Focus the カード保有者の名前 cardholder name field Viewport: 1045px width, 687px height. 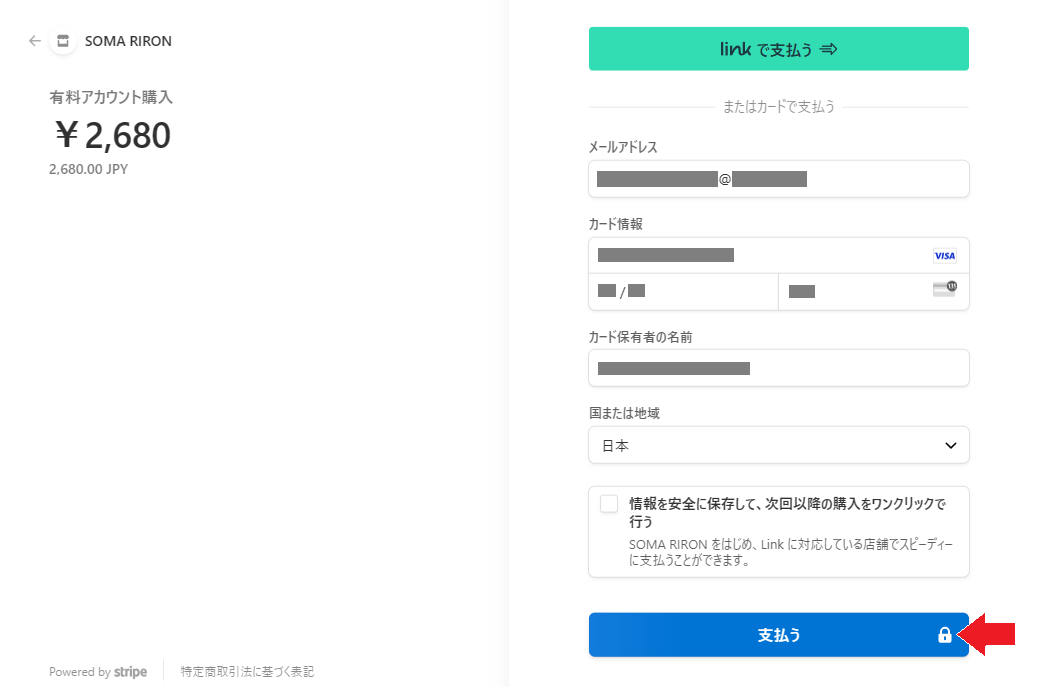point(778,368)
